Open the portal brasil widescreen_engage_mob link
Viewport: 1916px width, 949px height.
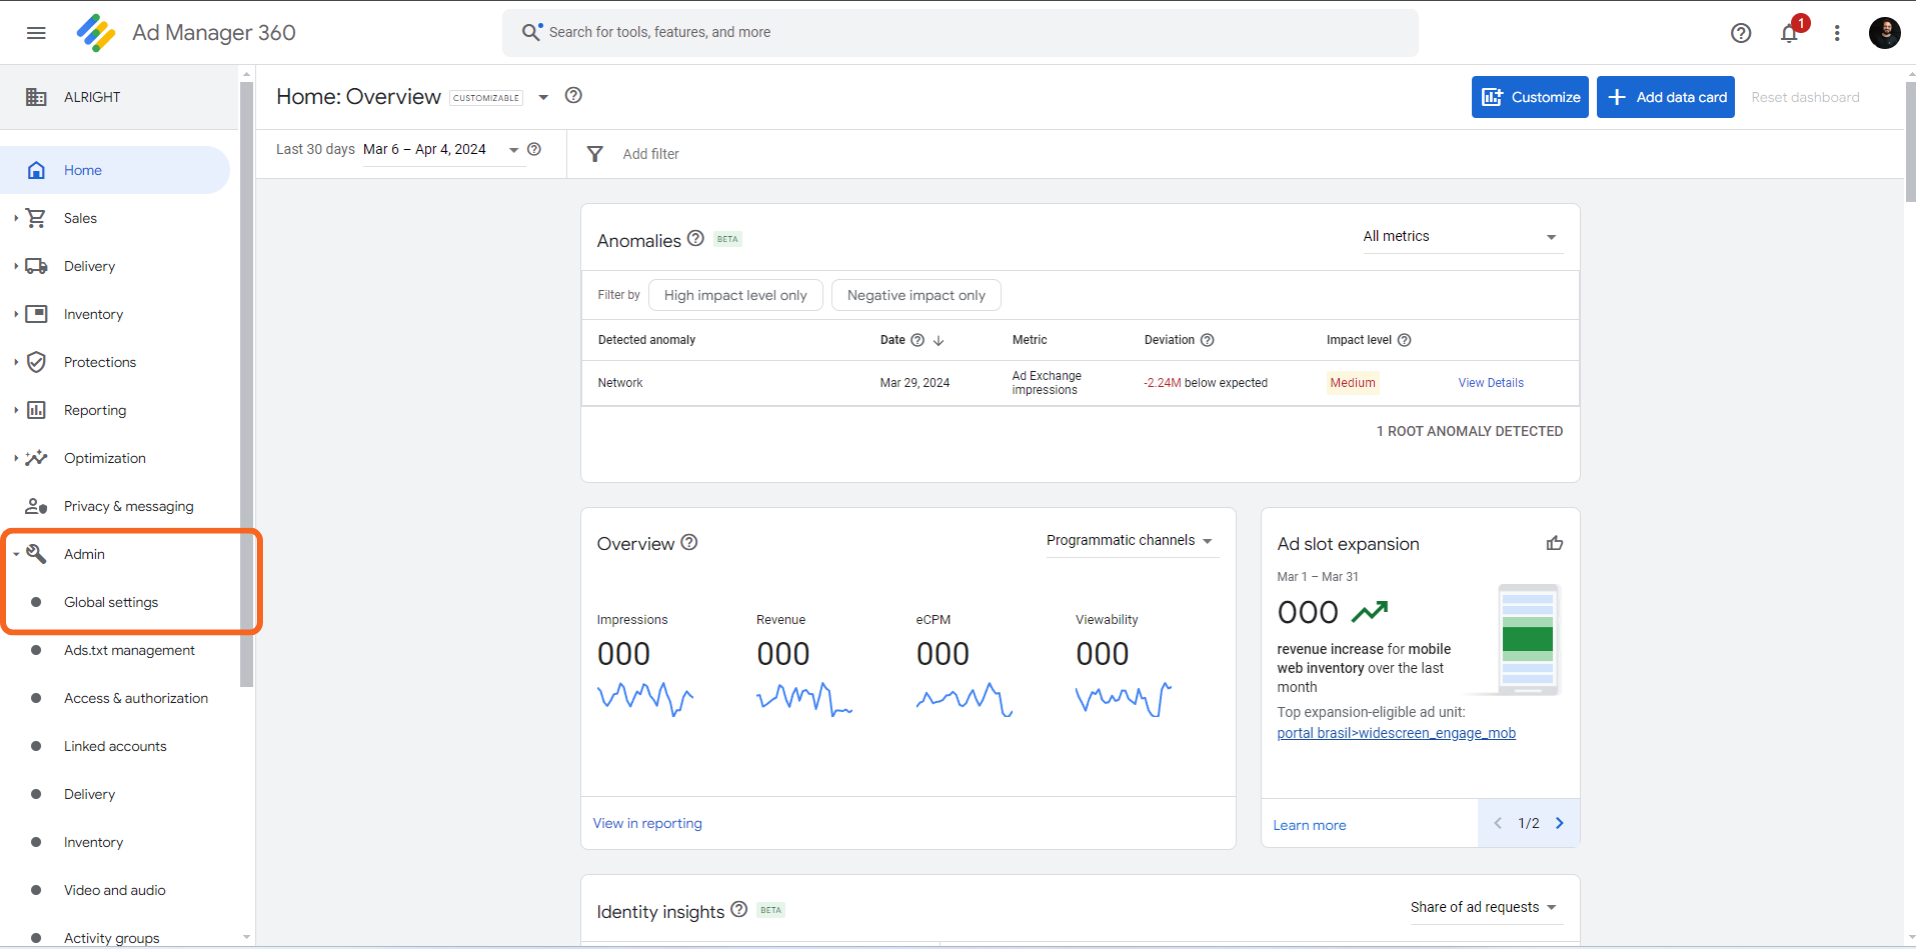[1396, 733]
